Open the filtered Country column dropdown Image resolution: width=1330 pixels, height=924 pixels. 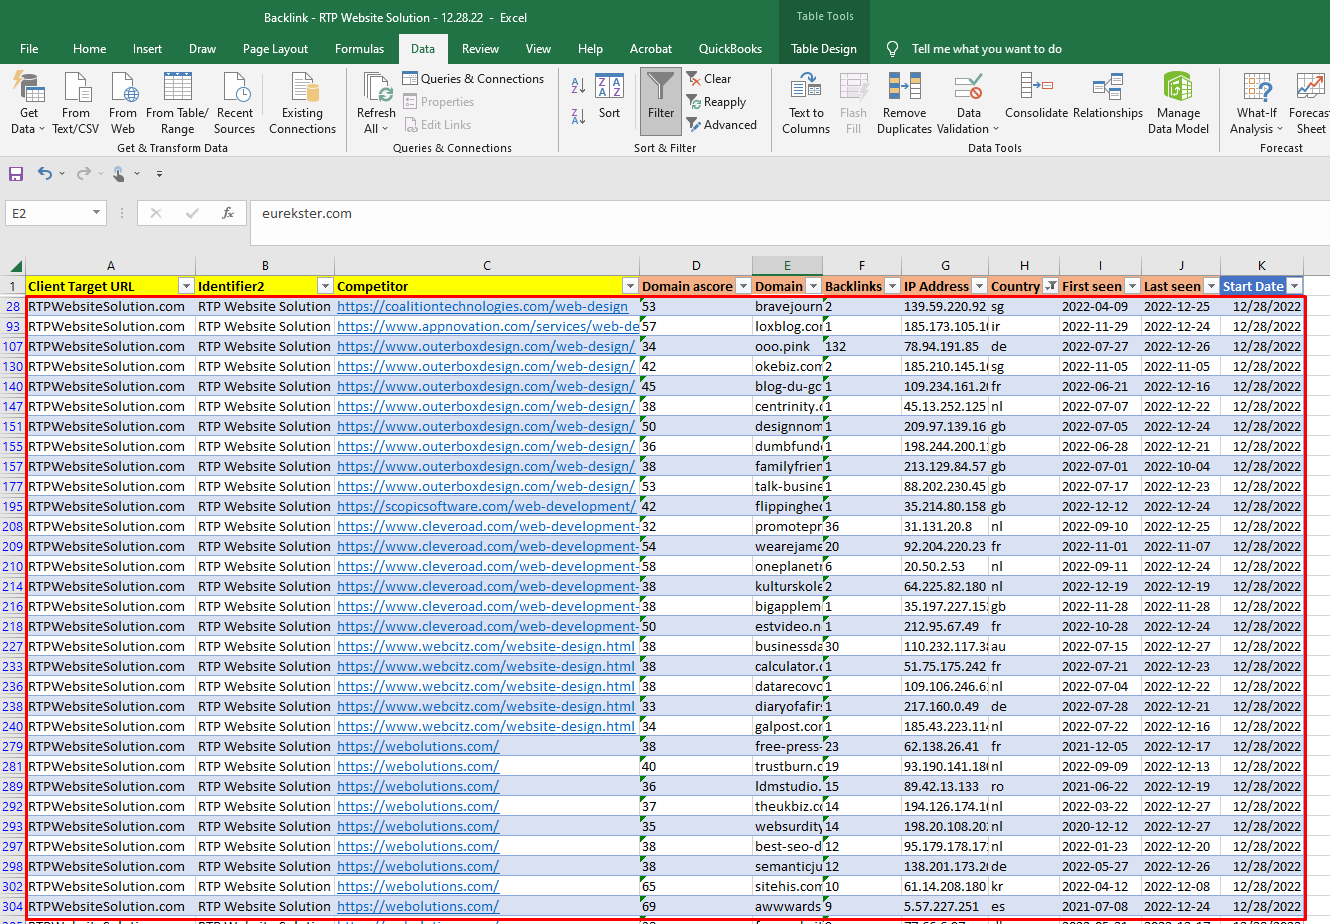coord(1050,286)
